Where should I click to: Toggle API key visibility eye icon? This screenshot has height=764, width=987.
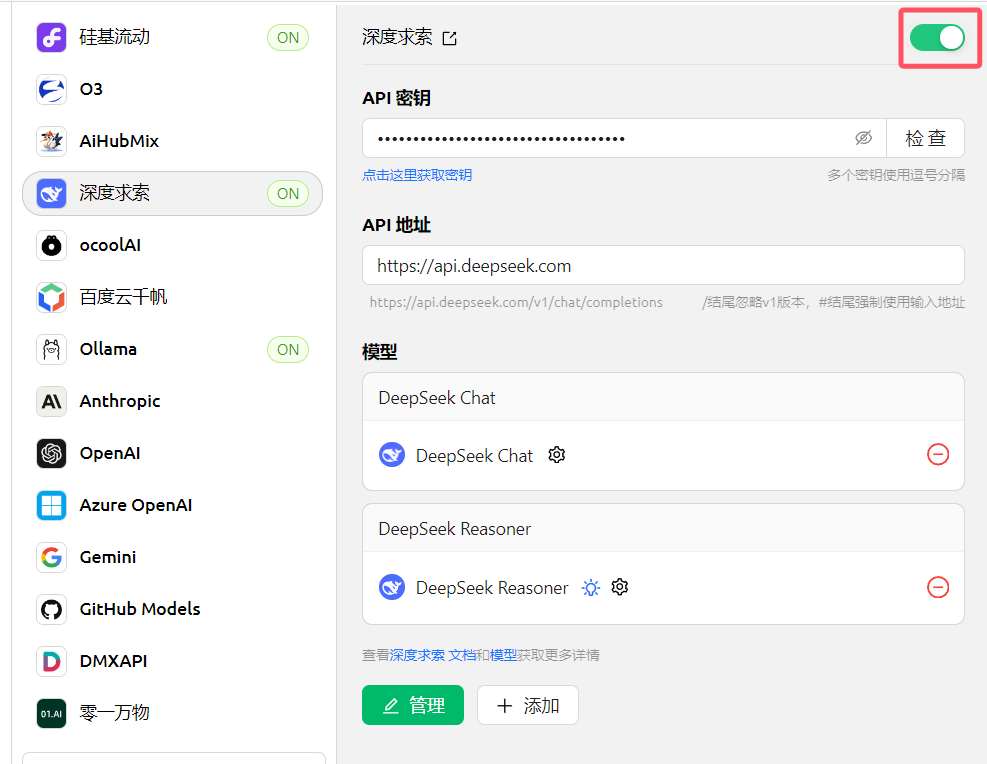pyautogui.click(x=864, y=138)
